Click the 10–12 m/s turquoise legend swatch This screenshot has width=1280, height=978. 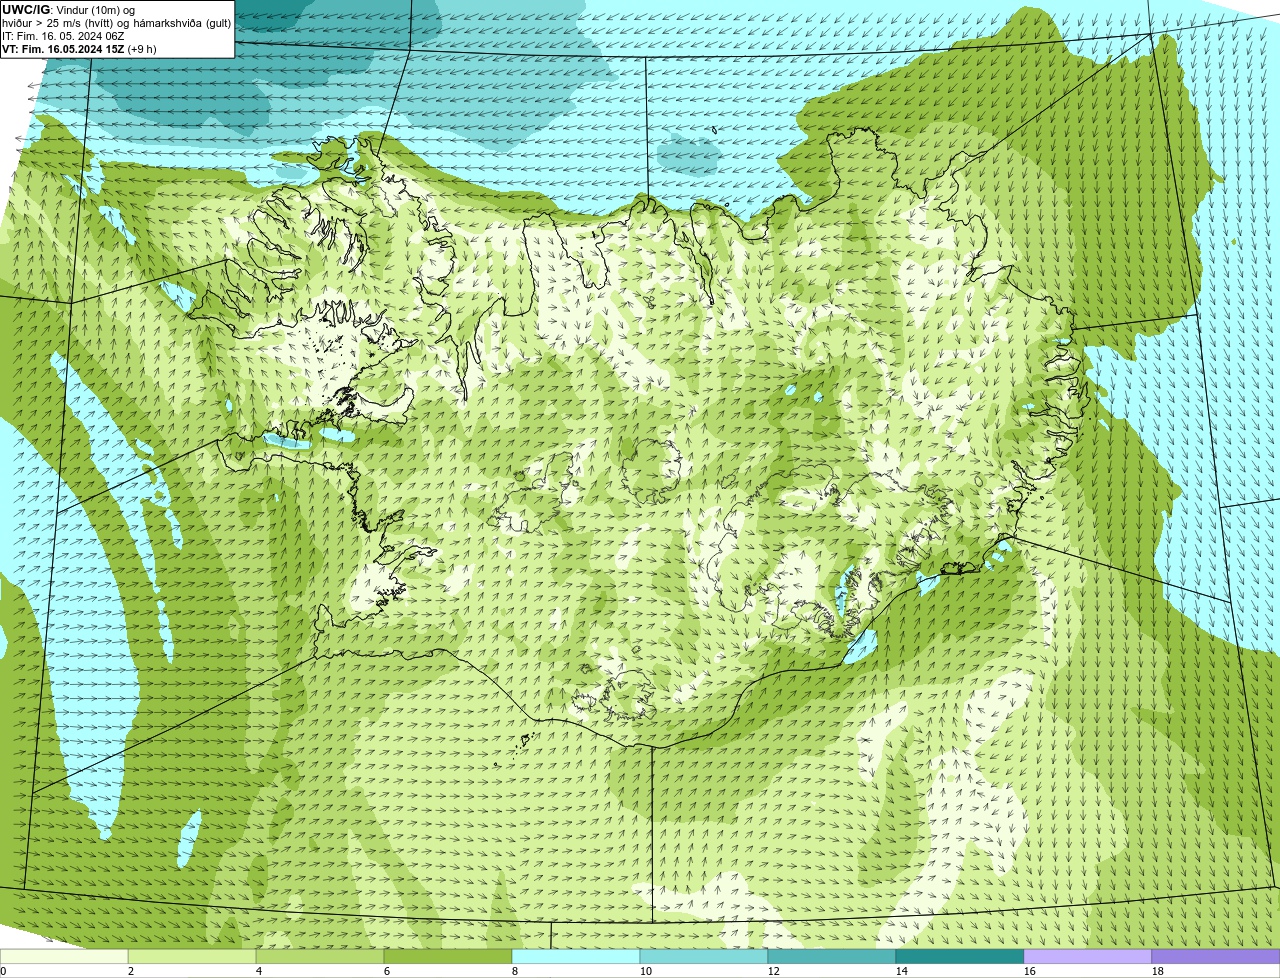(704, 956)
